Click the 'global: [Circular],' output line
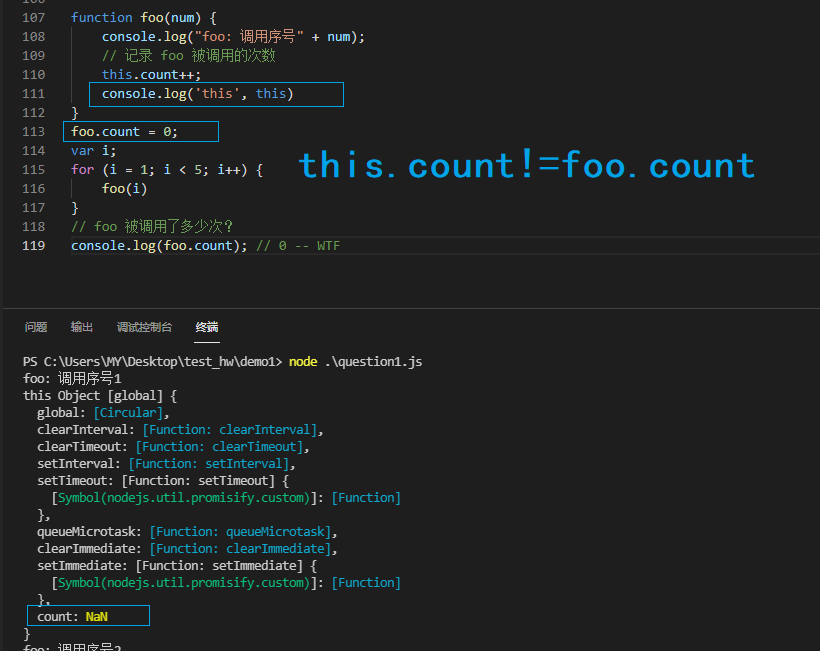Viewport: 820px width, 651px height. (103, 413)
